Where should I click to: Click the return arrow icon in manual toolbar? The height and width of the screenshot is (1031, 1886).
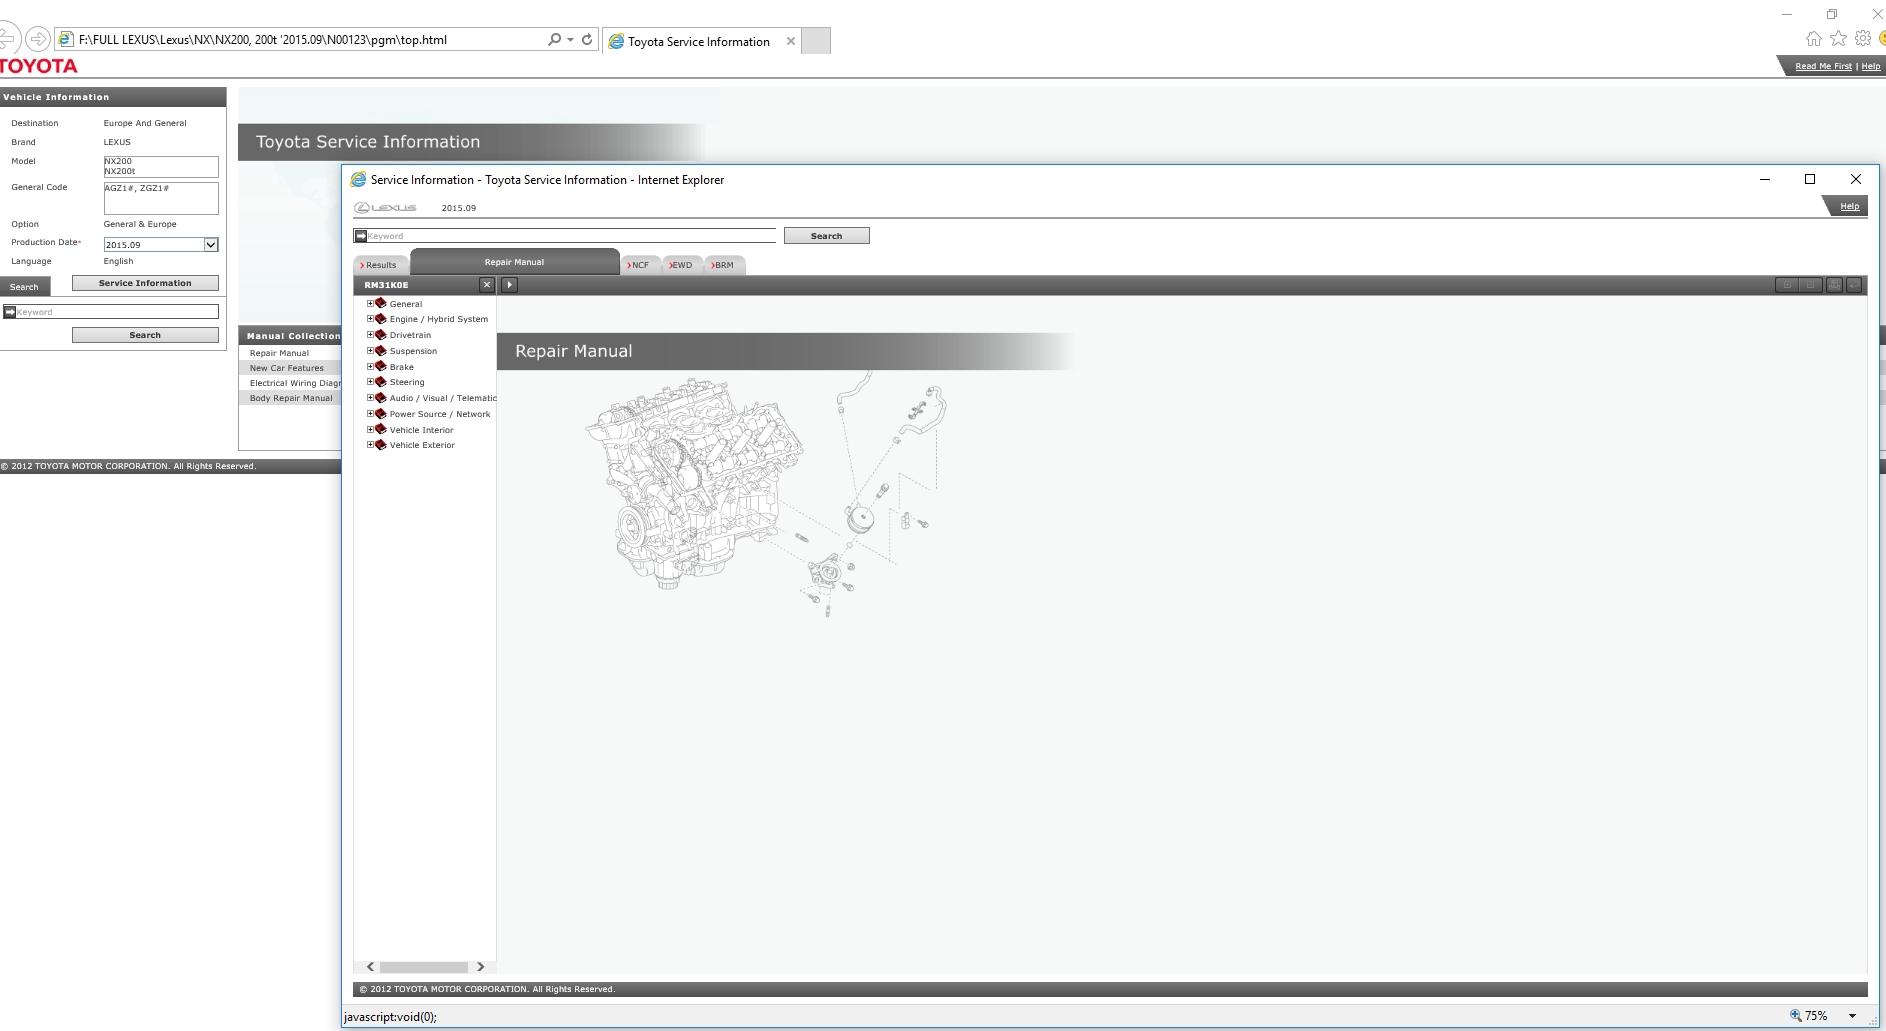point(1854,285)
